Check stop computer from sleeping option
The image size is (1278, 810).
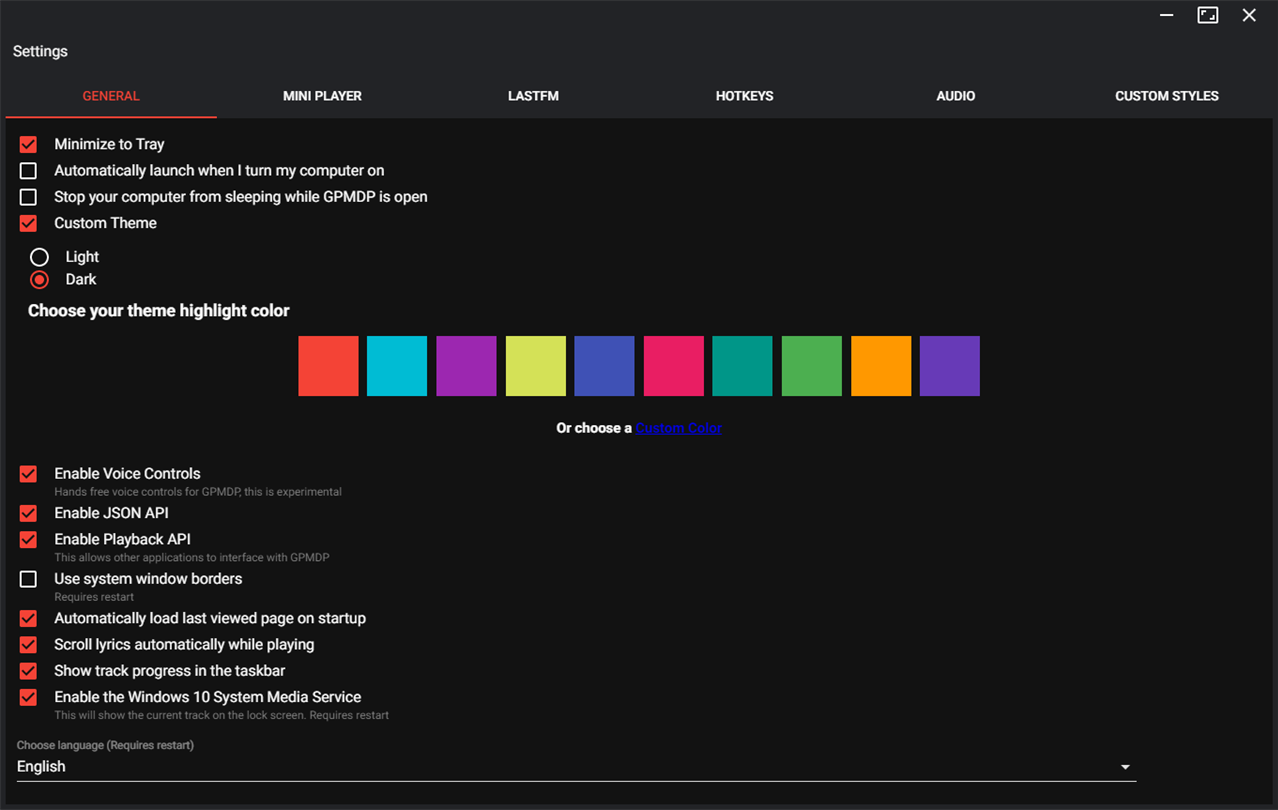28,197
